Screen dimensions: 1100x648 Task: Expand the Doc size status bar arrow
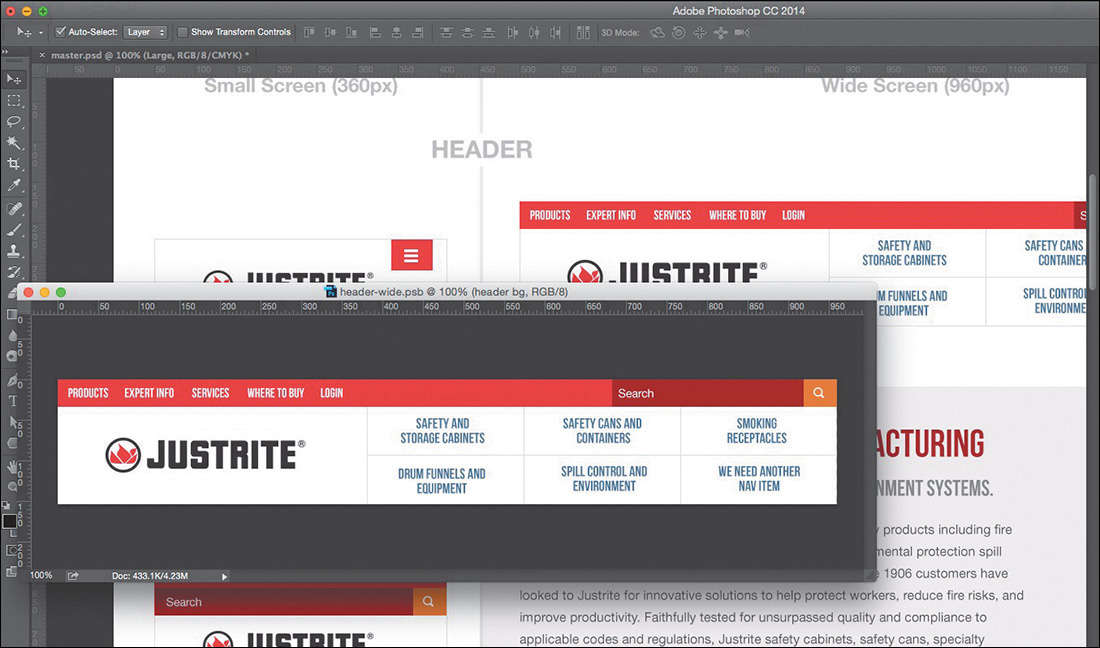[224, 576]
